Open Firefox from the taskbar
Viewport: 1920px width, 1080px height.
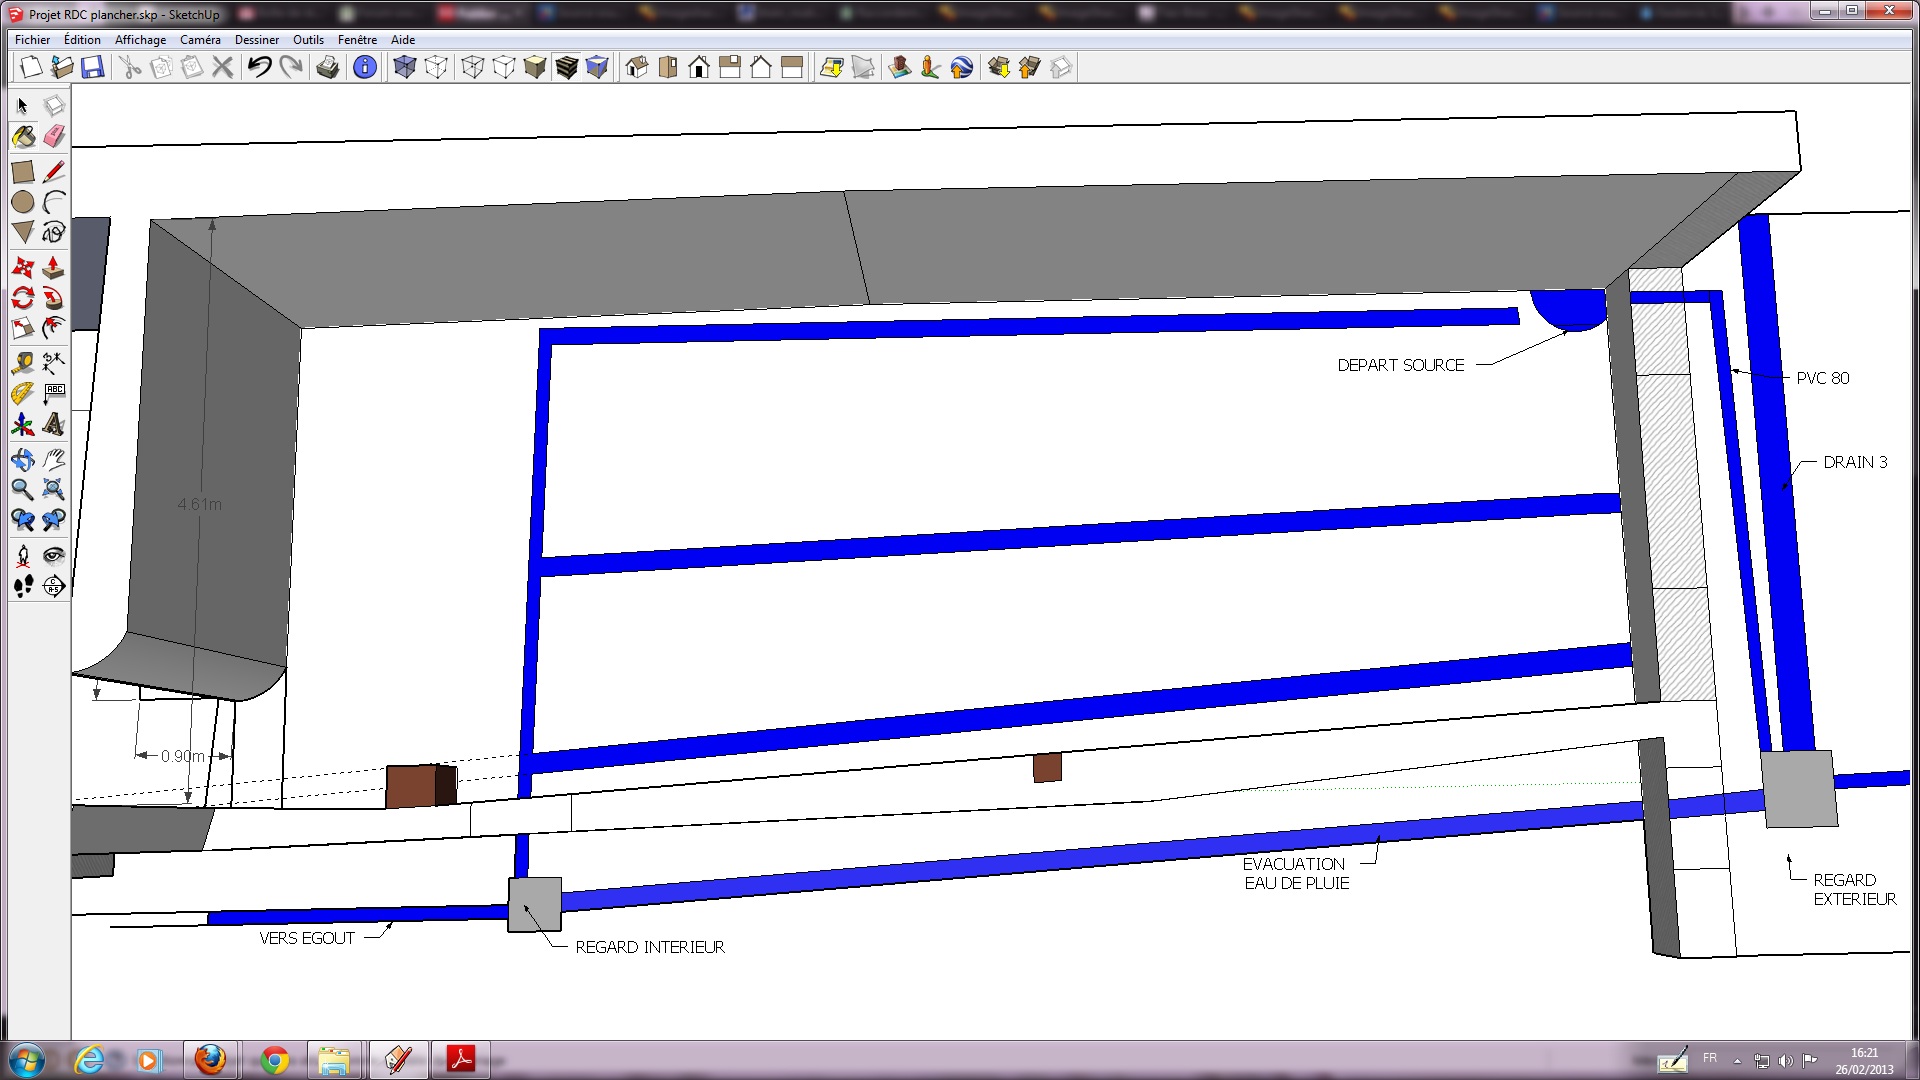(x=210, y=1059)
